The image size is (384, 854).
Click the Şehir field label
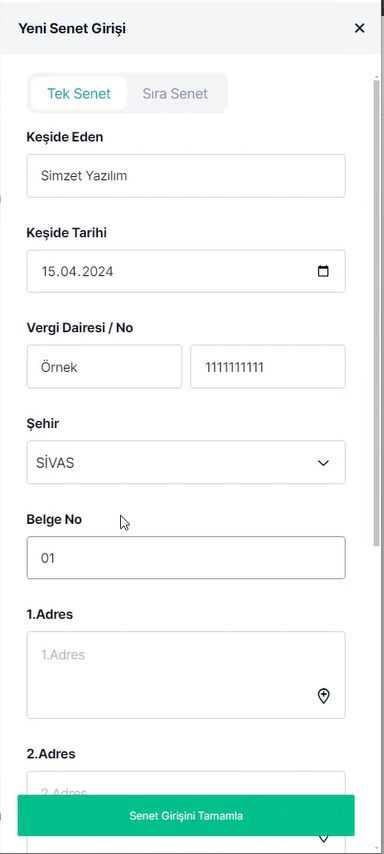coord(42,423)
